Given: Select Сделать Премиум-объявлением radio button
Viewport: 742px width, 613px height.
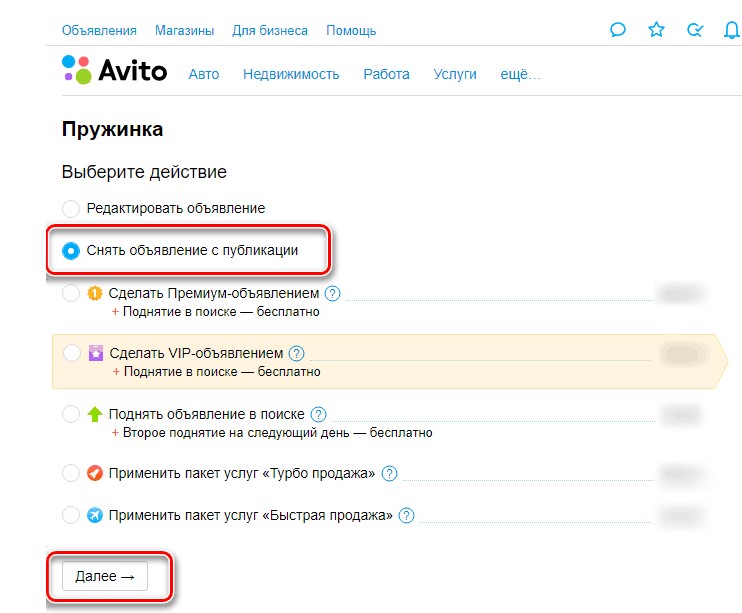Looking at the screenshot, I should tap(71, 293).
